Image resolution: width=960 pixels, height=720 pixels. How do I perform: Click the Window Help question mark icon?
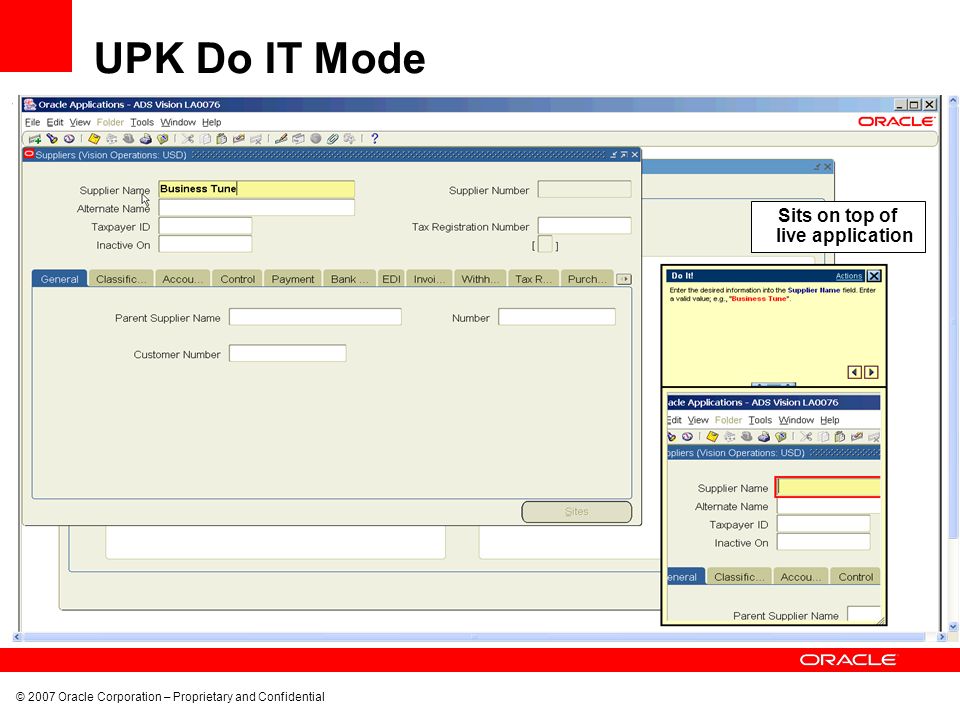[375, 139]
